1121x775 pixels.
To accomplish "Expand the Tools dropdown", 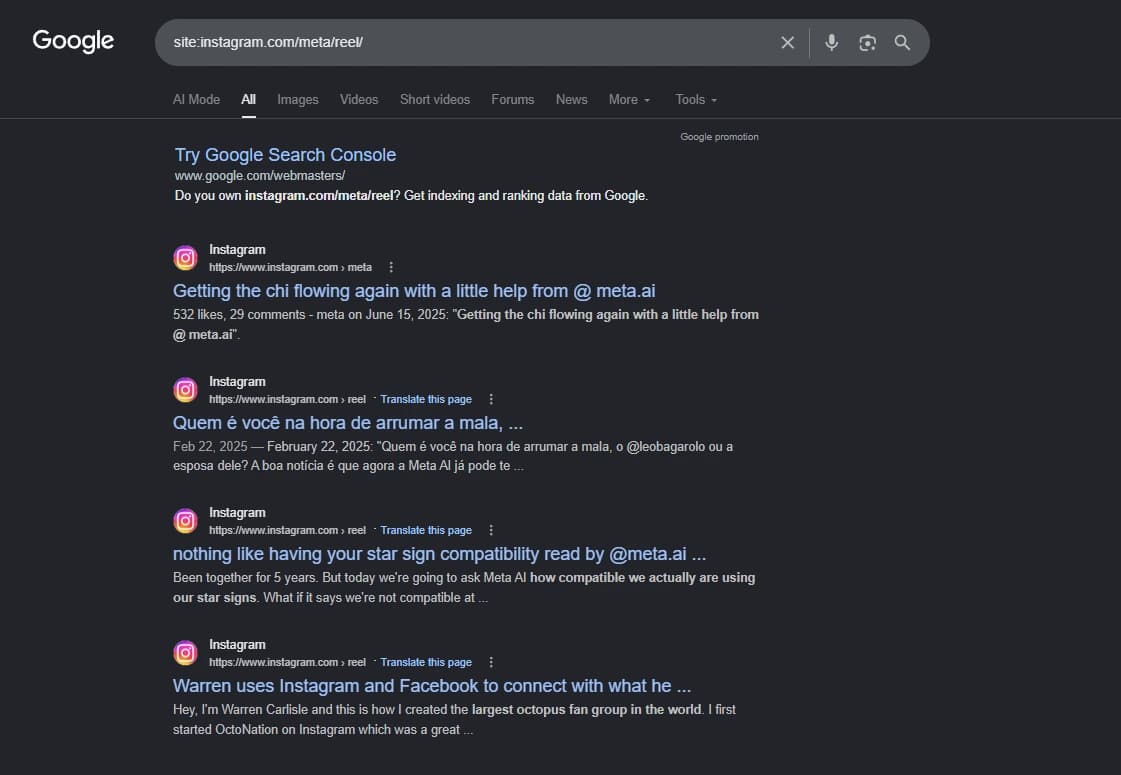I will [x=696, y=99].
